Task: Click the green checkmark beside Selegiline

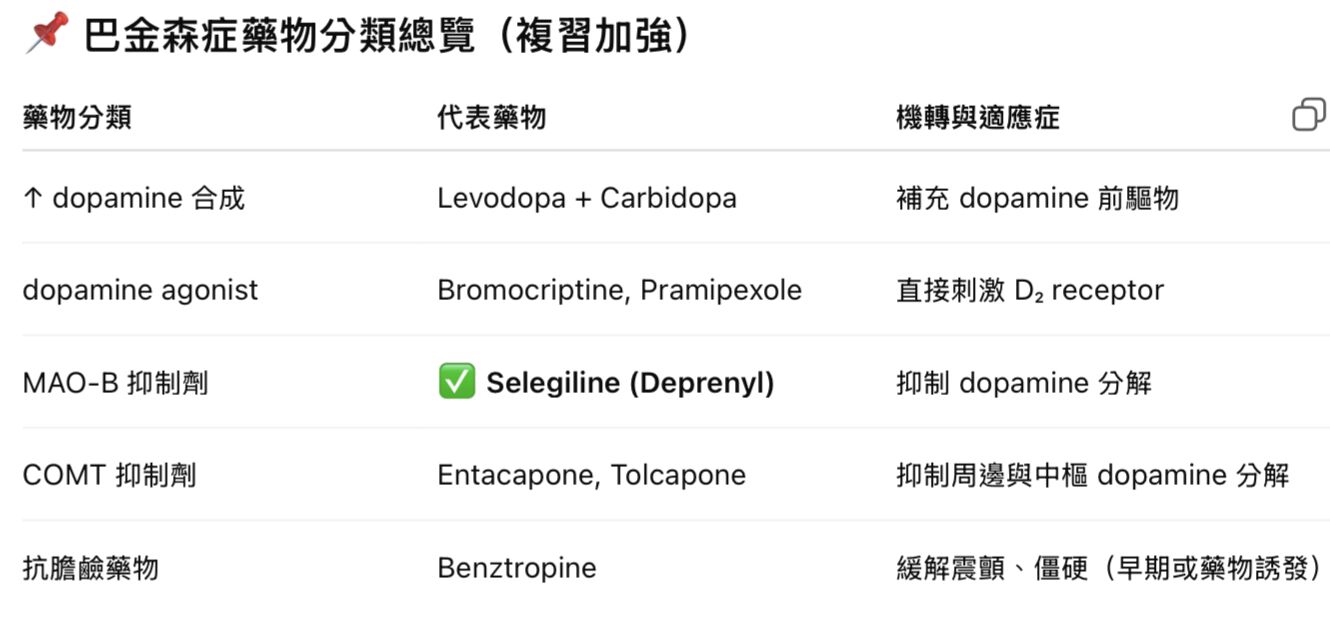Action: 456,382
